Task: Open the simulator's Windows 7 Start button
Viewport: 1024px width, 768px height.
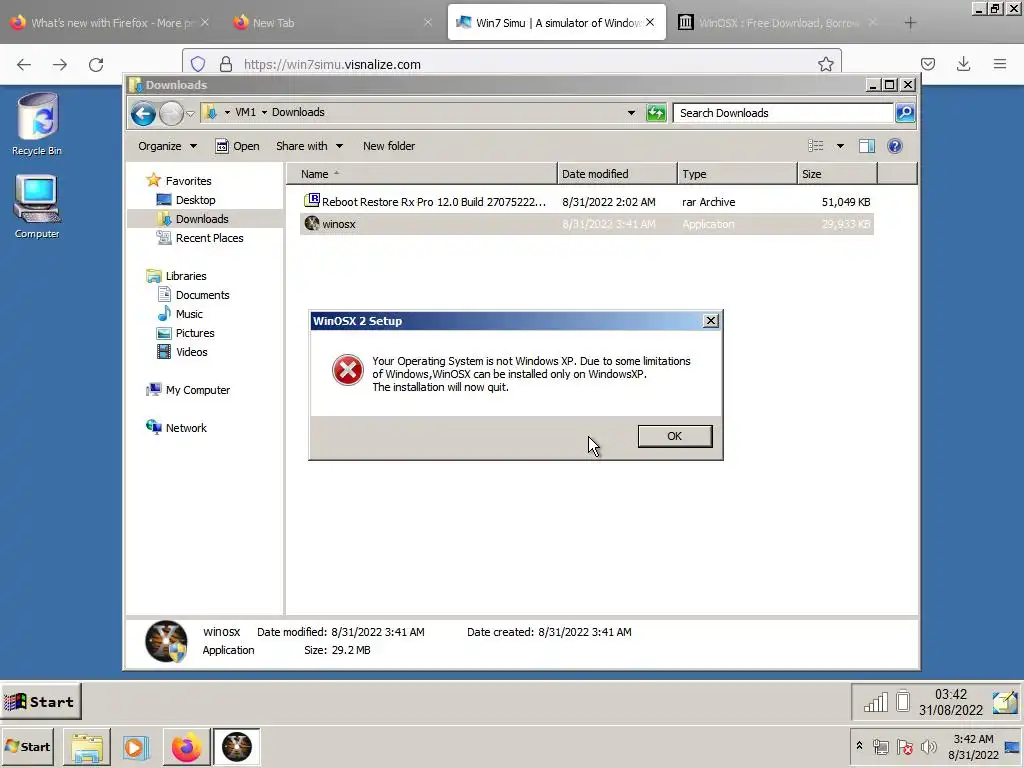Action: [27, 746]
